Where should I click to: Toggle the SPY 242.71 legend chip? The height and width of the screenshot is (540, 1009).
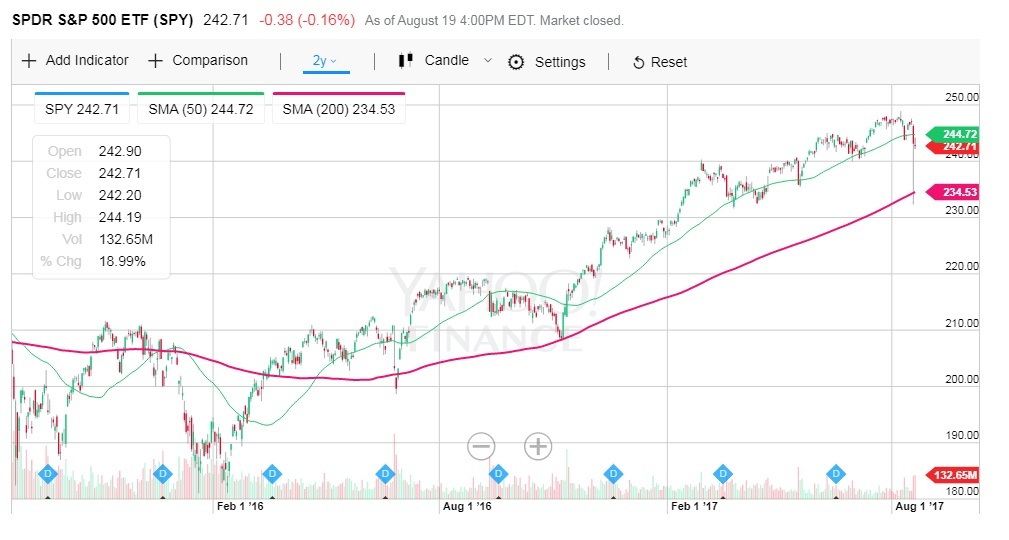tap(82, 109)
